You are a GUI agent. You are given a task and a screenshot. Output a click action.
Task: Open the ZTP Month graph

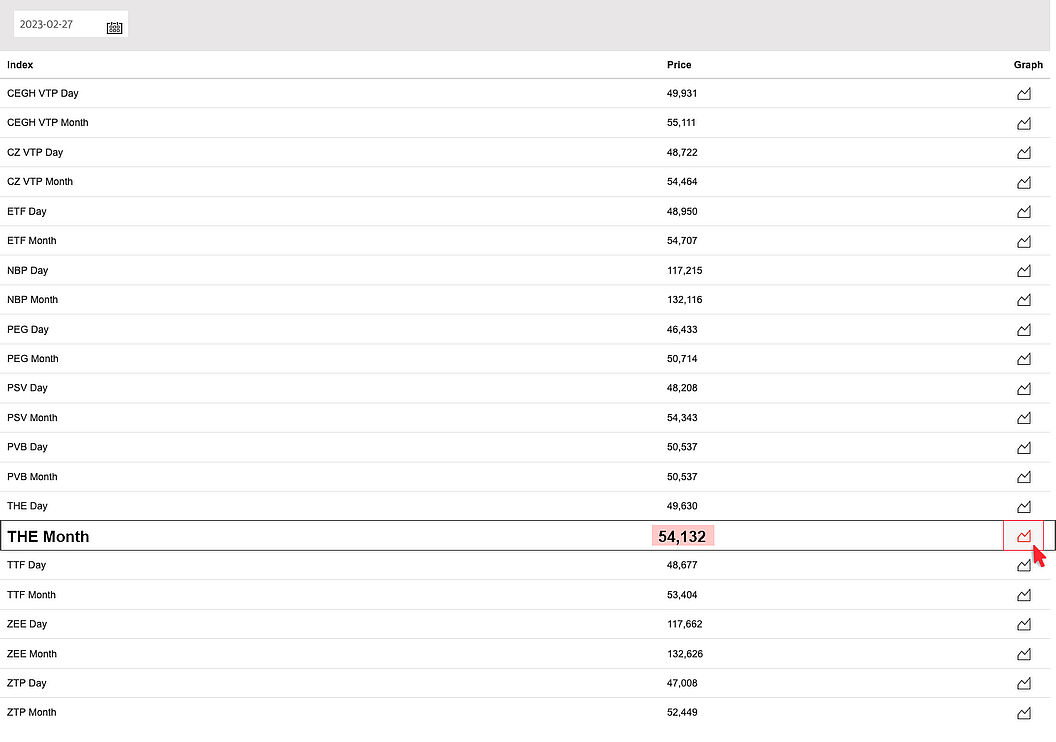1024,712
